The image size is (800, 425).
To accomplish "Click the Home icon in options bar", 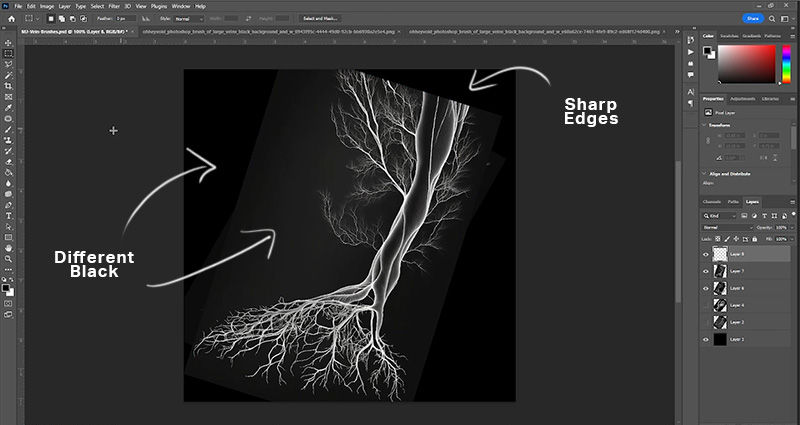I will [x=12, y=18].
